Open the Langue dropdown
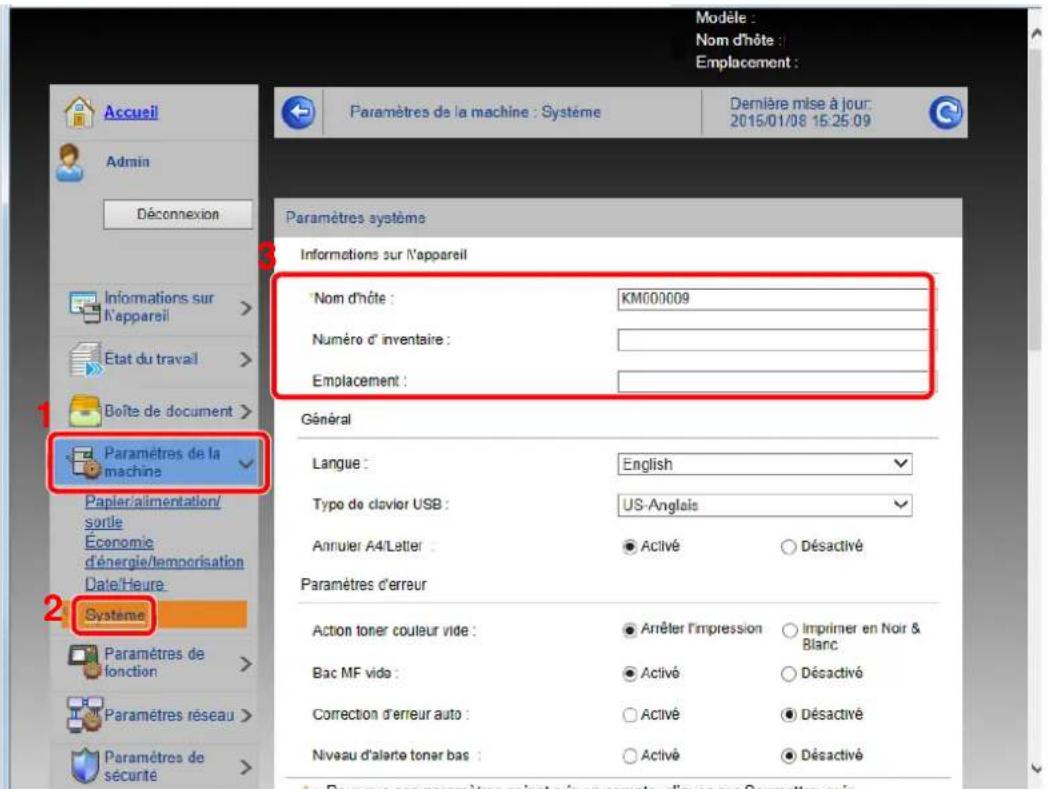Viewport: 1048px width, 789px height. pos(765,464)
